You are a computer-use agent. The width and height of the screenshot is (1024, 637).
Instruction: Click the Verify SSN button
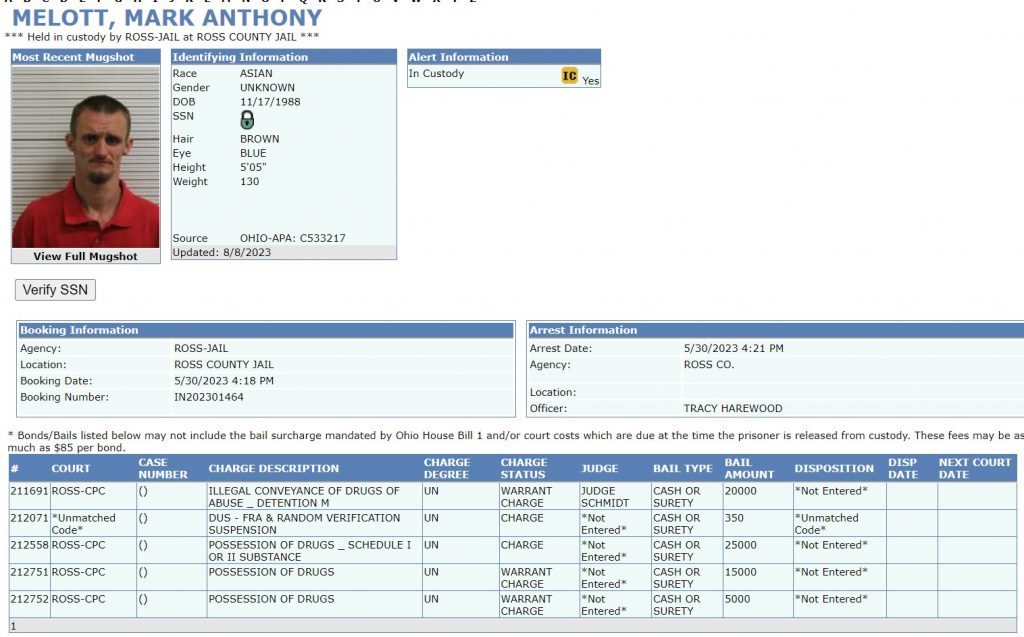pos(56,289)
